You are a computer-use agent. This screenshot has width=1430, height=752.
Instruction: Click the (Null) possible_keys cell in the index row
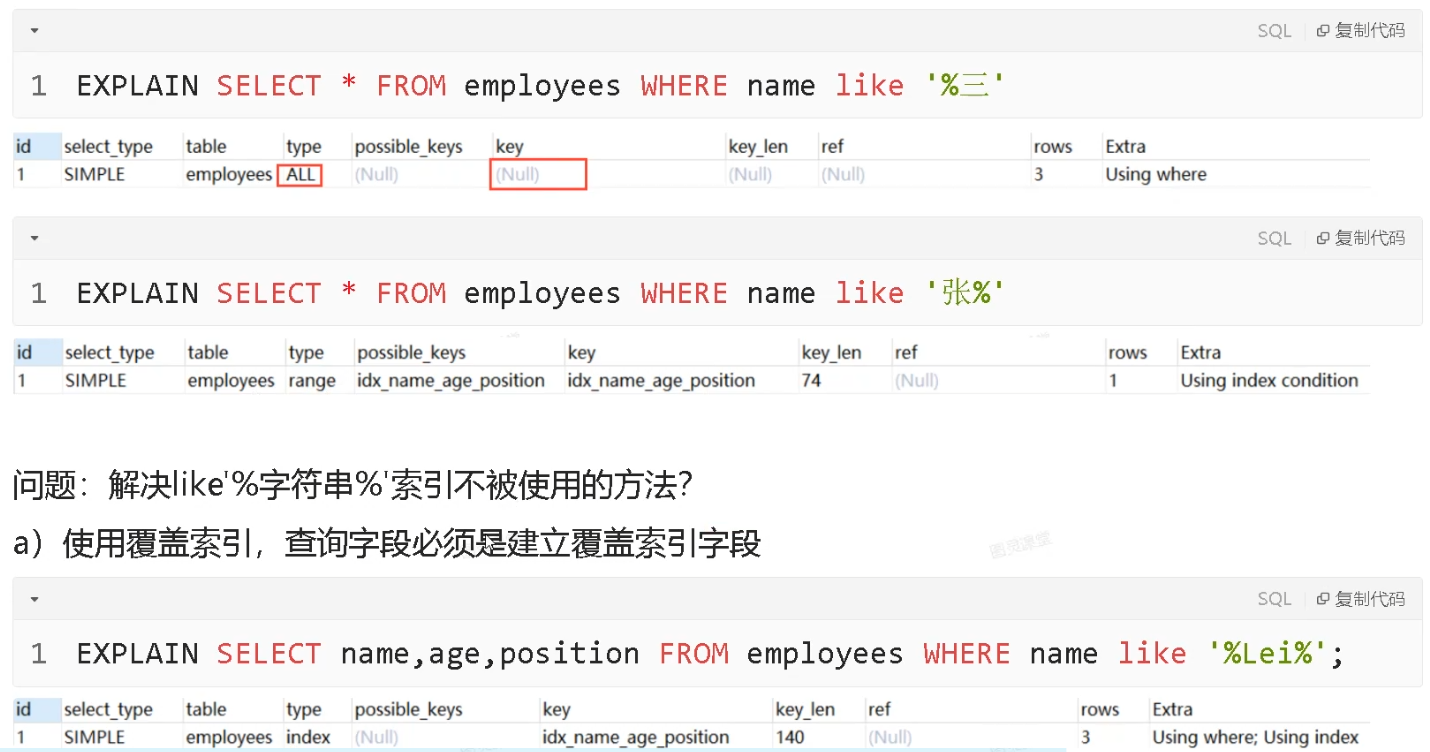tap(376, 737)
